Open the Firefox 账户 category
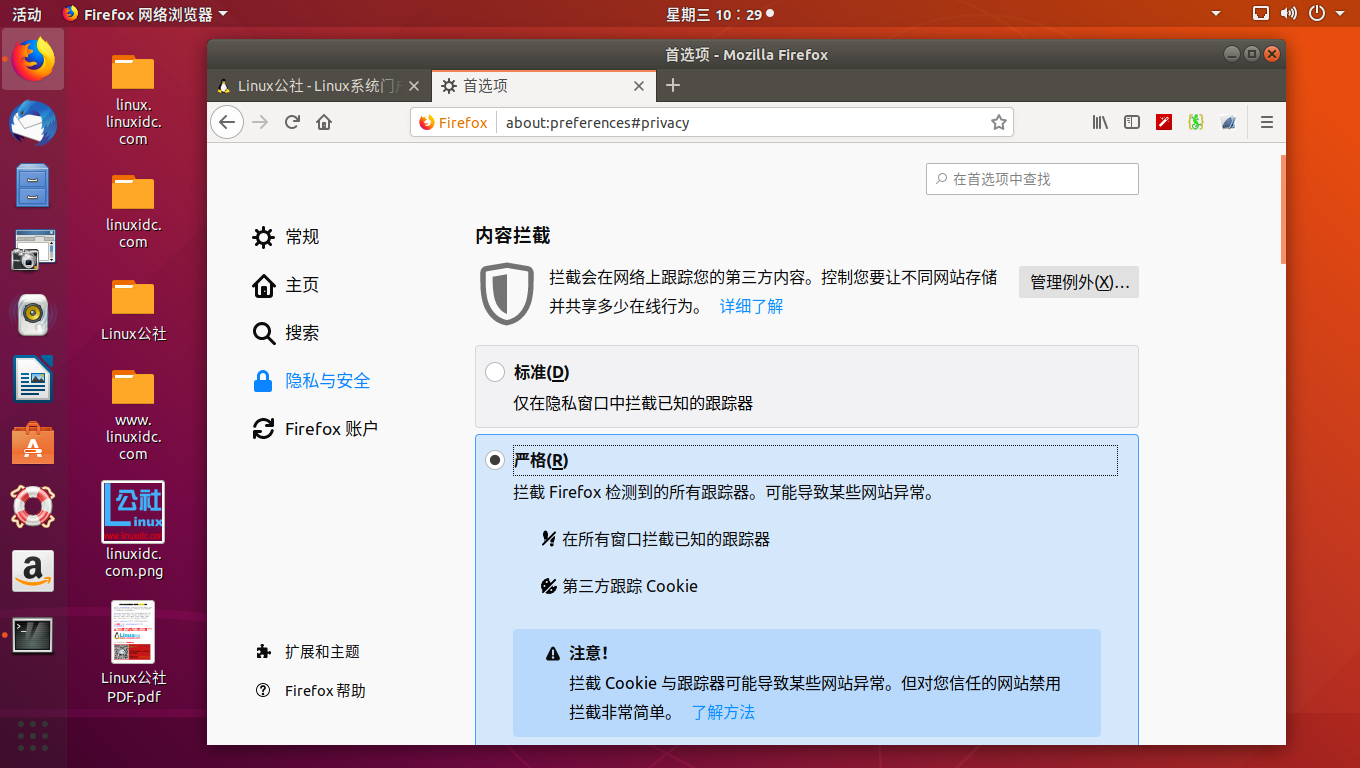The width and height of the screenshot is (1360, 768). (x=315, y=429)
